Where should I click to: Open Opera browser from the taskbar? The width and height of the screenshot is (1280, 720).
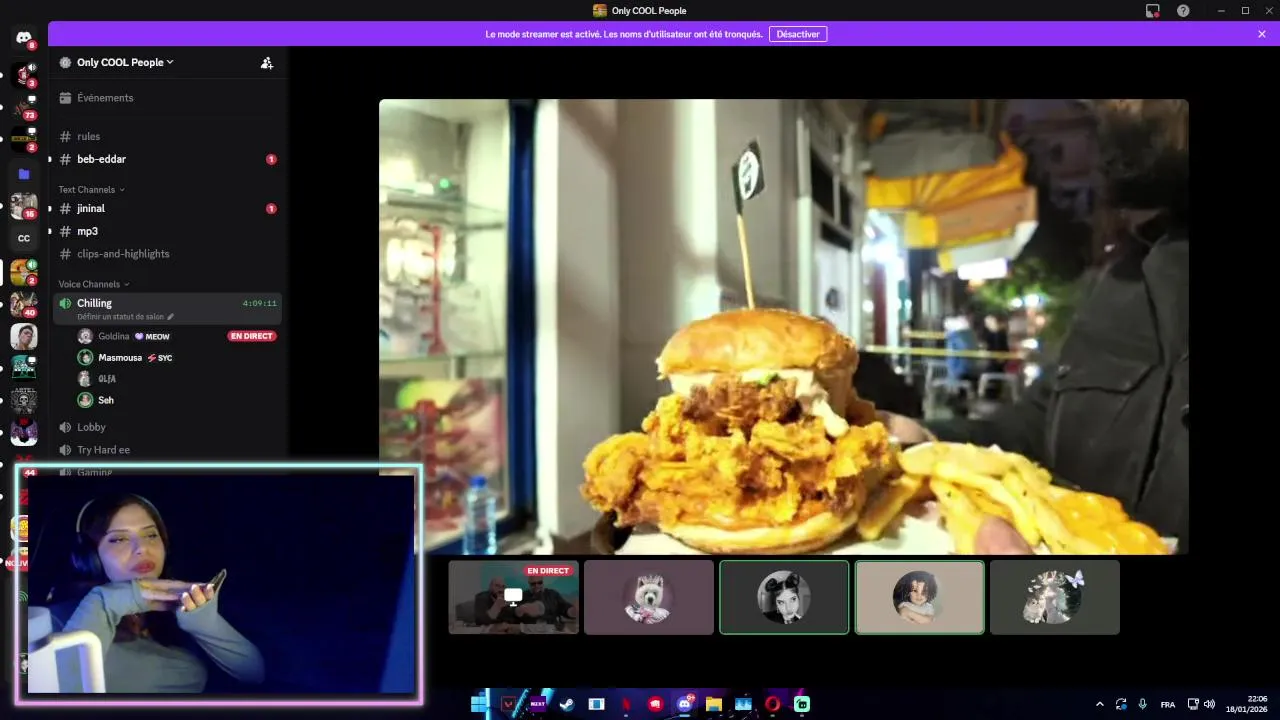(x=773, y=704)
